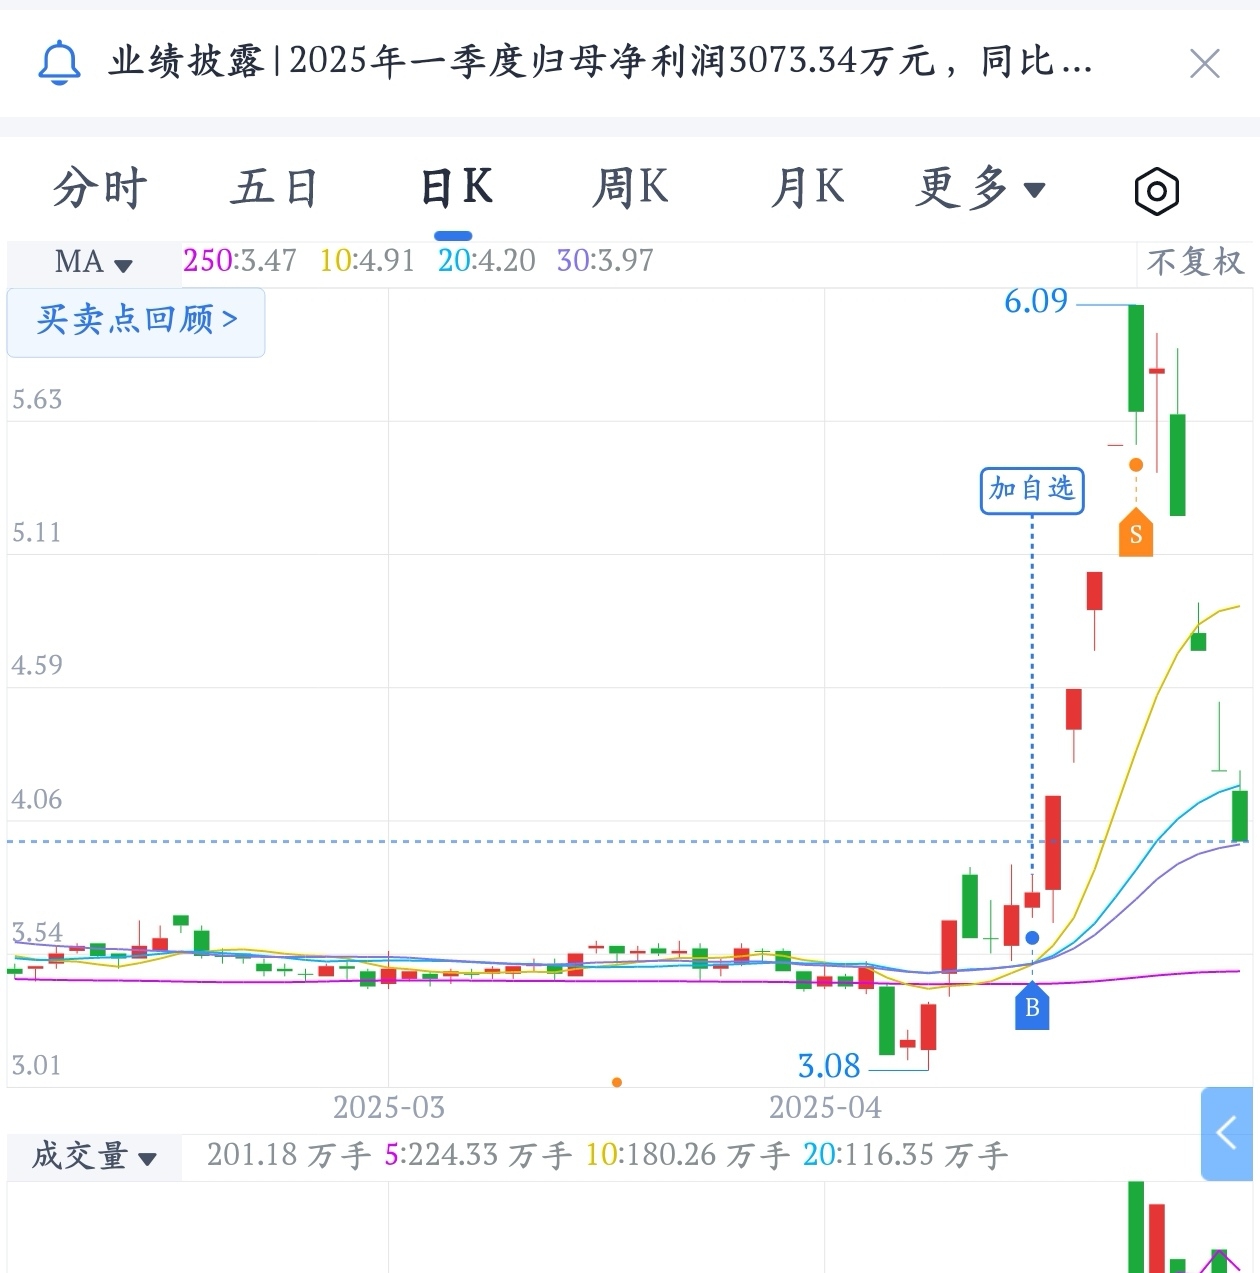Click the 3.54 price axis label

pos(37,933)
